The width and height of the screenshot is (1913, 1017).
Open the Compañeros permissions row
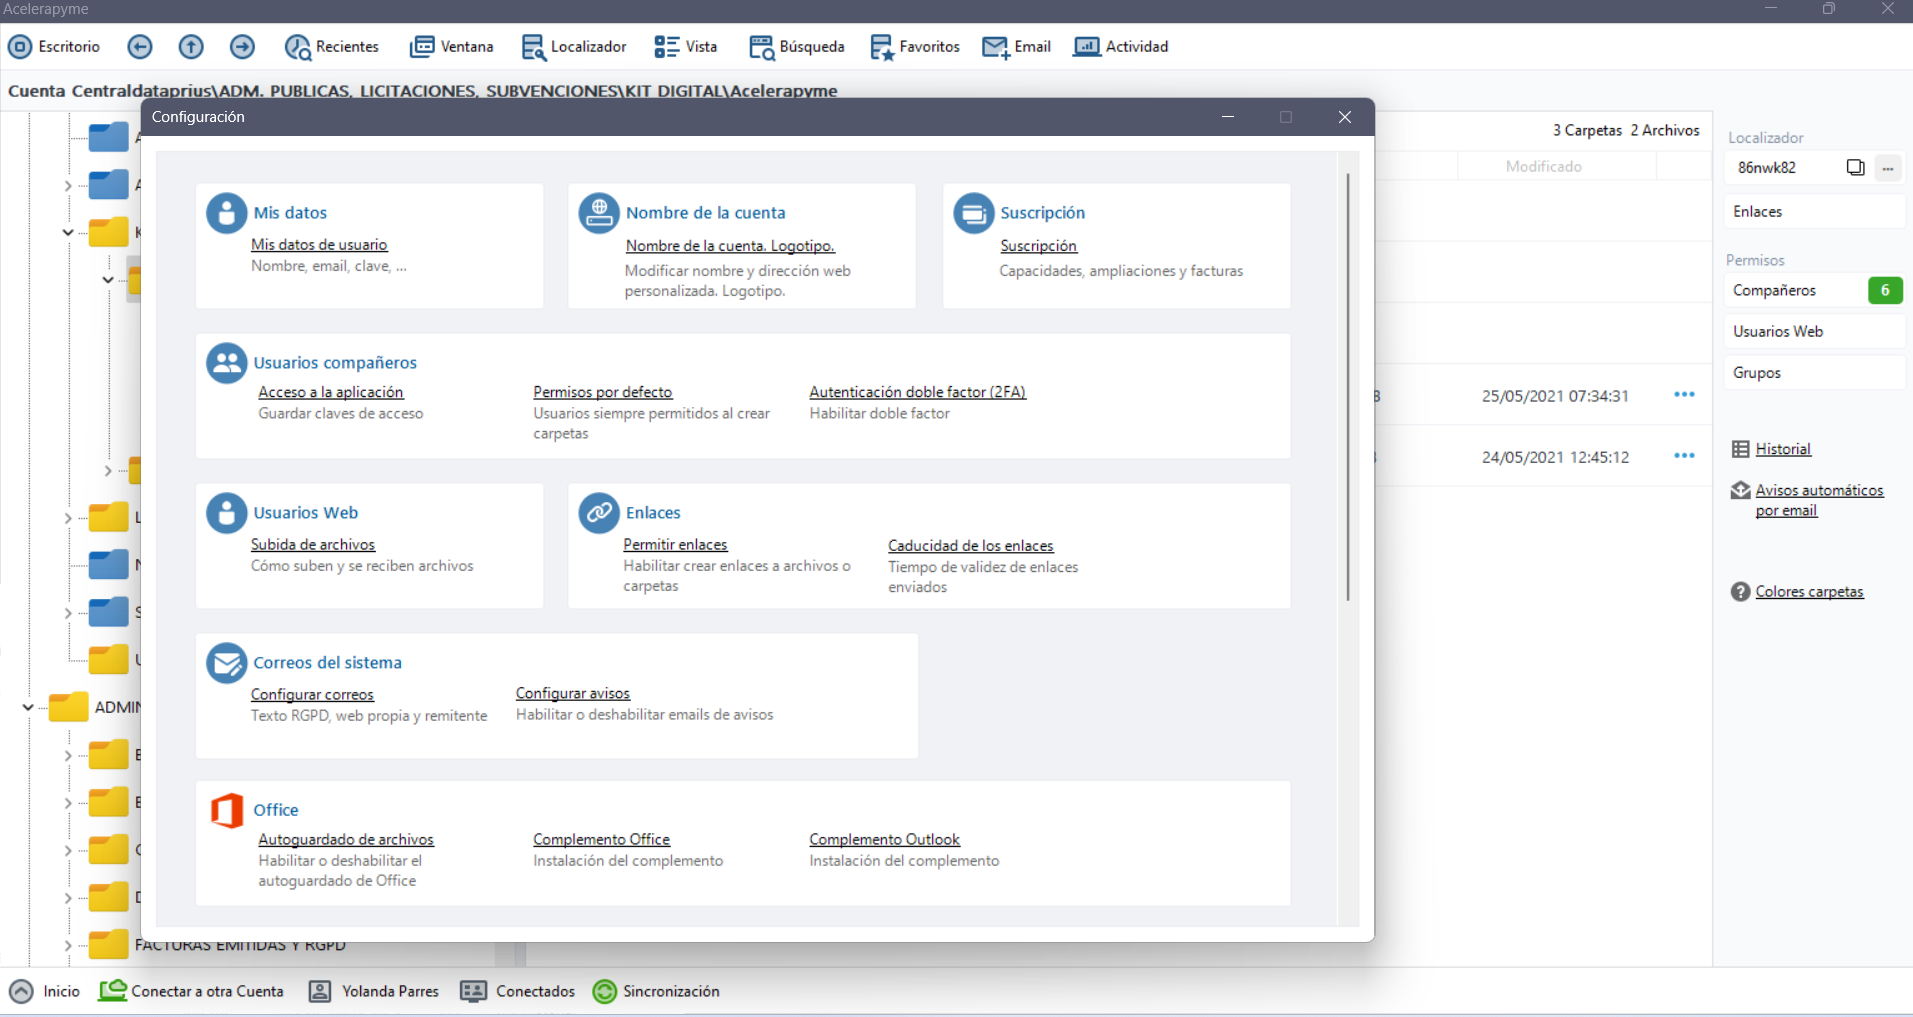(1814, 291)
